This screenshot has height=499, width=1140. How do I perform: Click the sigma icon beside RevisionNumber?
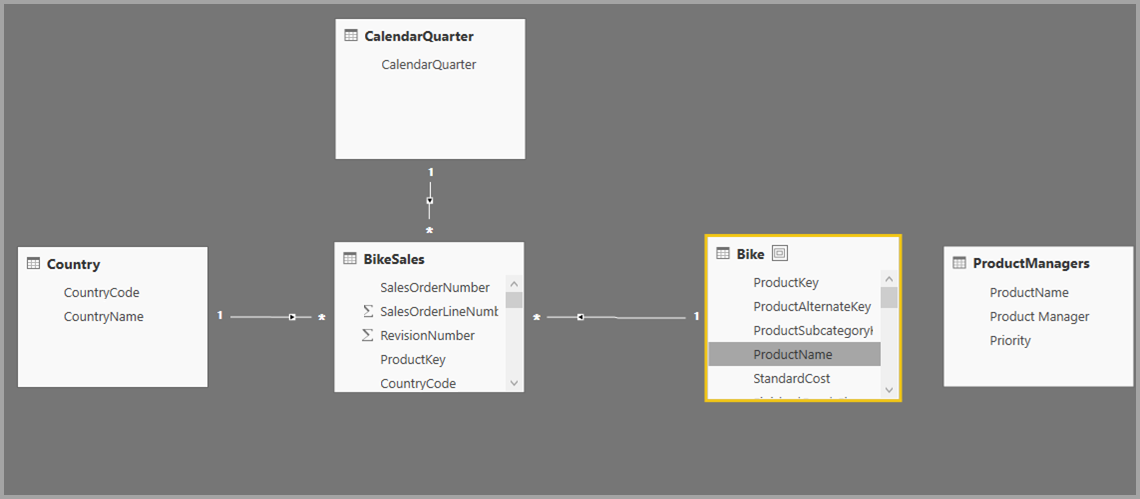[367, 335]
